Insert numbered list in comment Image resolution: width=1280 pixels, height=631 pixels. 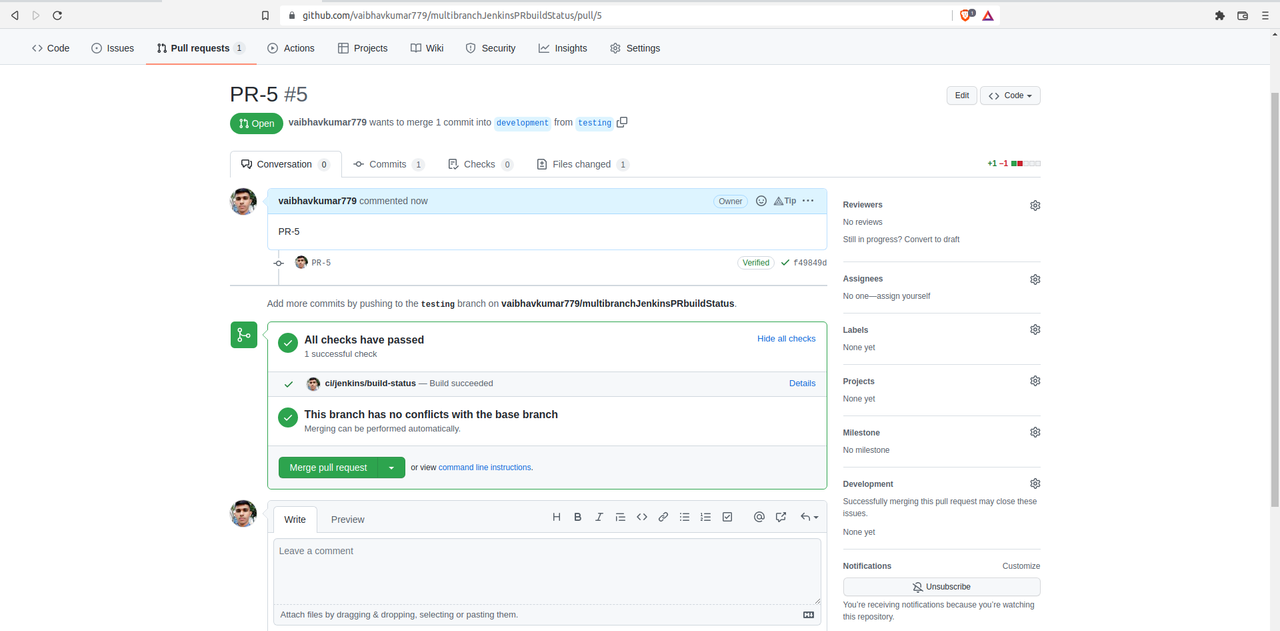706,517
